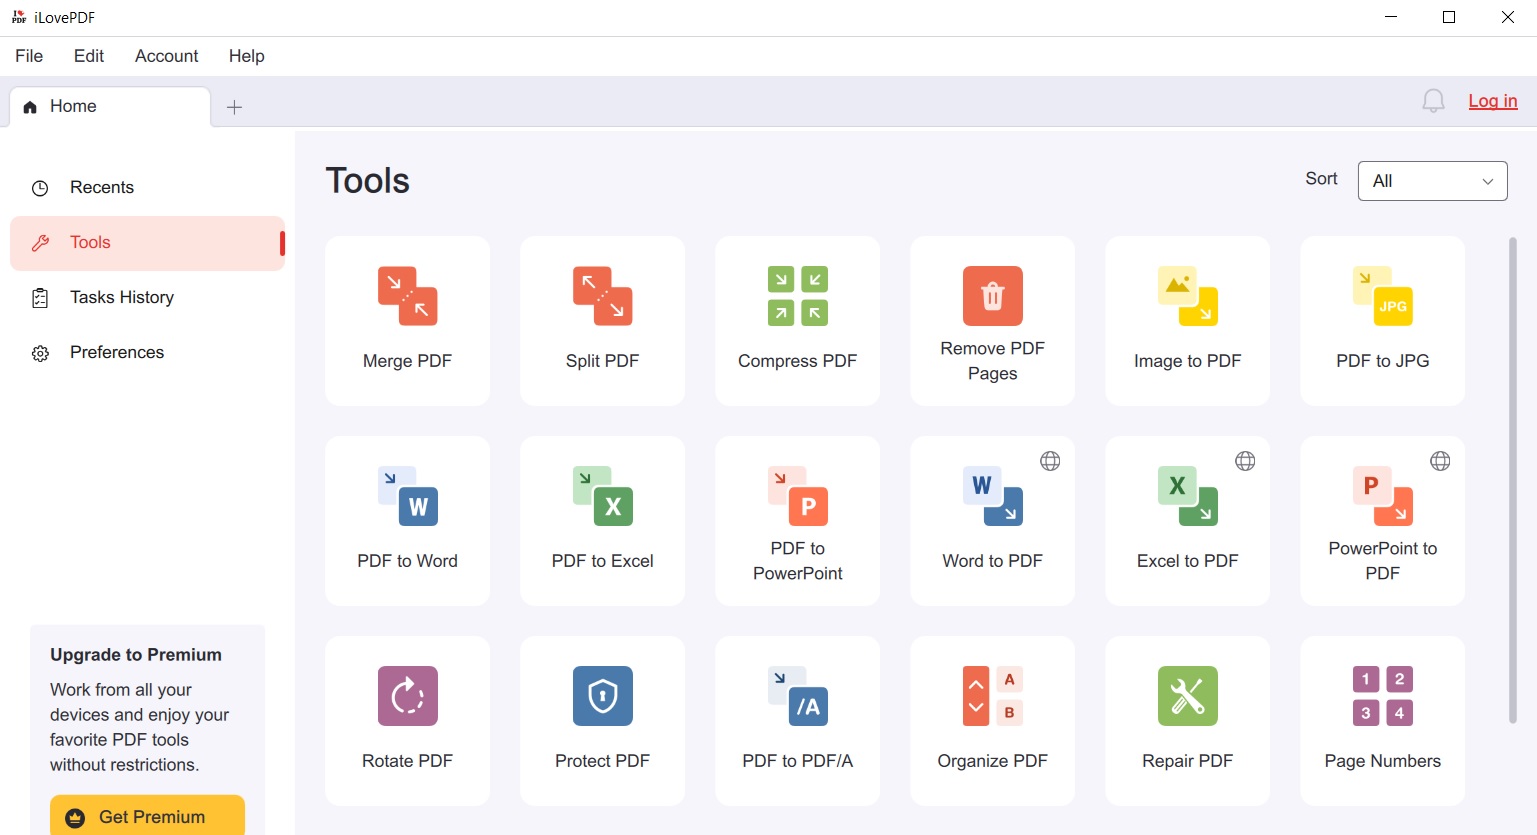Click the Merge PDF label text
1537x835 pixels.
point(408,361)
